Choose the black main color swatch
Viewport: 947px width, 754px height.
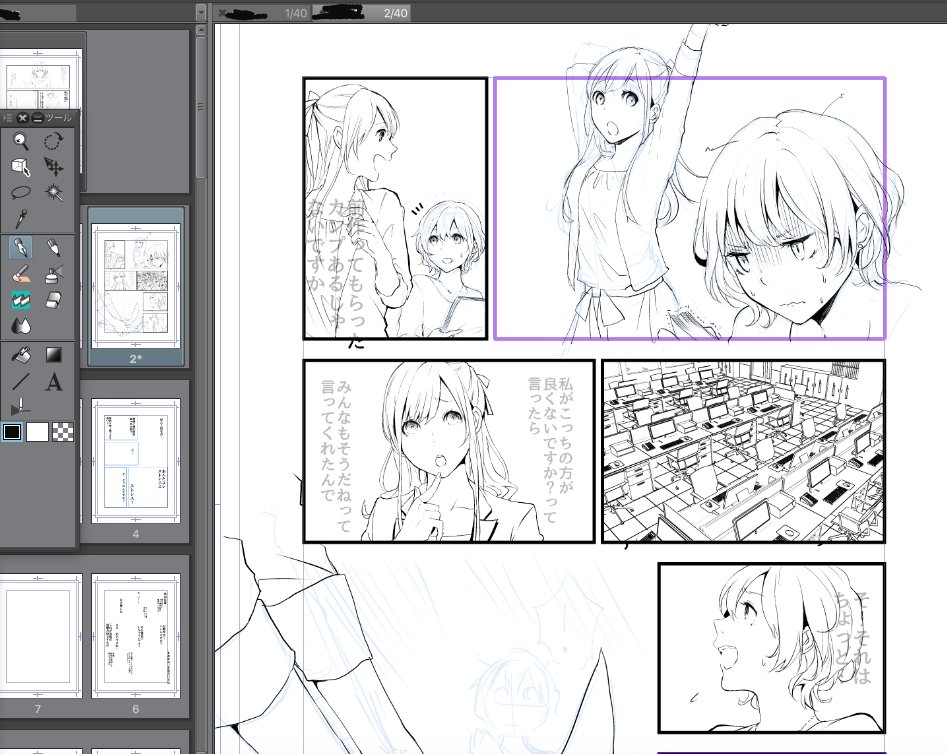pos(12,432)
